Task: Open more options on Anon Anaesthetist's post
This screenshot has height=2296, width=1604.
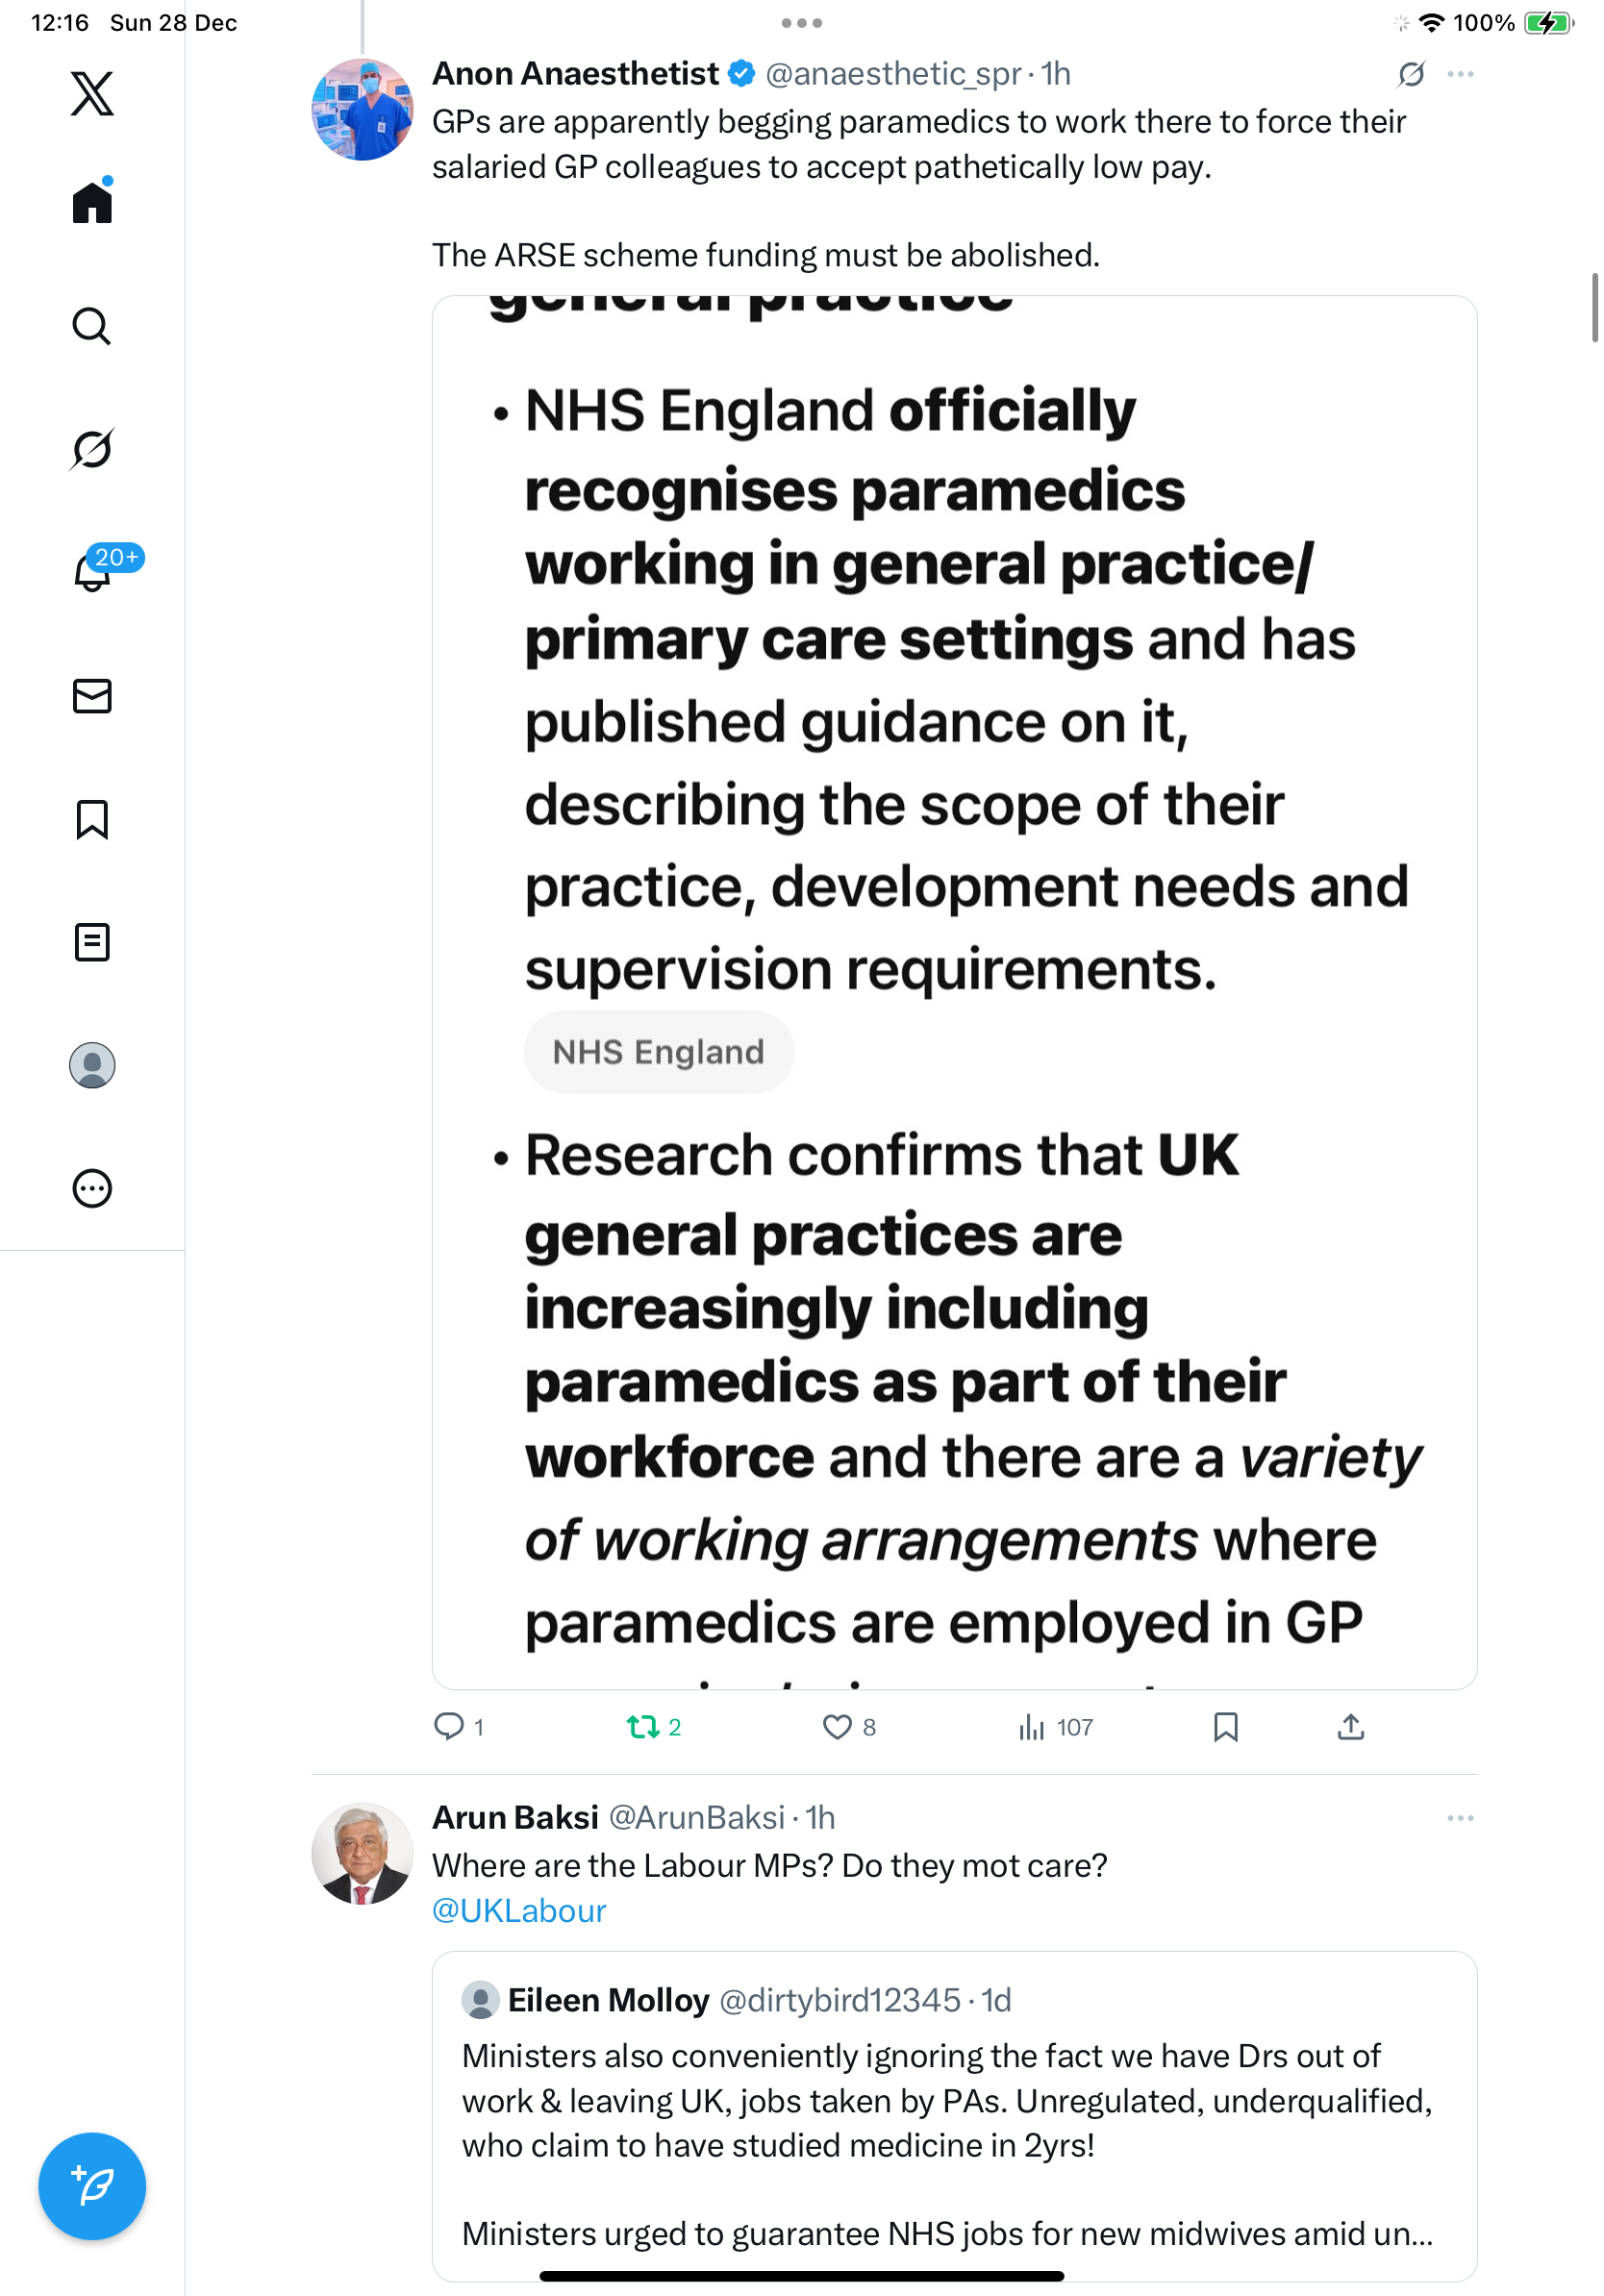Action: 1460,74
